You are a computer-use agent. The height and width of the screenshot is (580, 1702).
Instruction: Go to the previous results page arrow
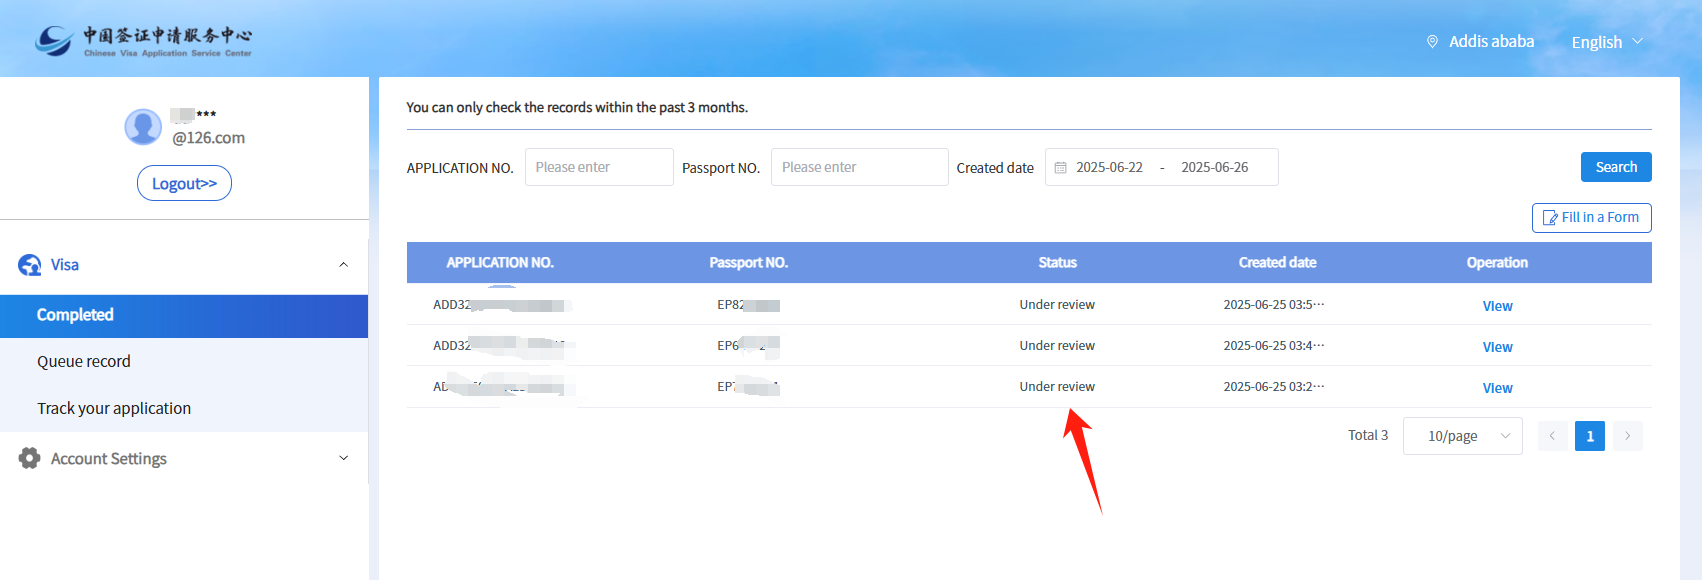pos(1552,436)
